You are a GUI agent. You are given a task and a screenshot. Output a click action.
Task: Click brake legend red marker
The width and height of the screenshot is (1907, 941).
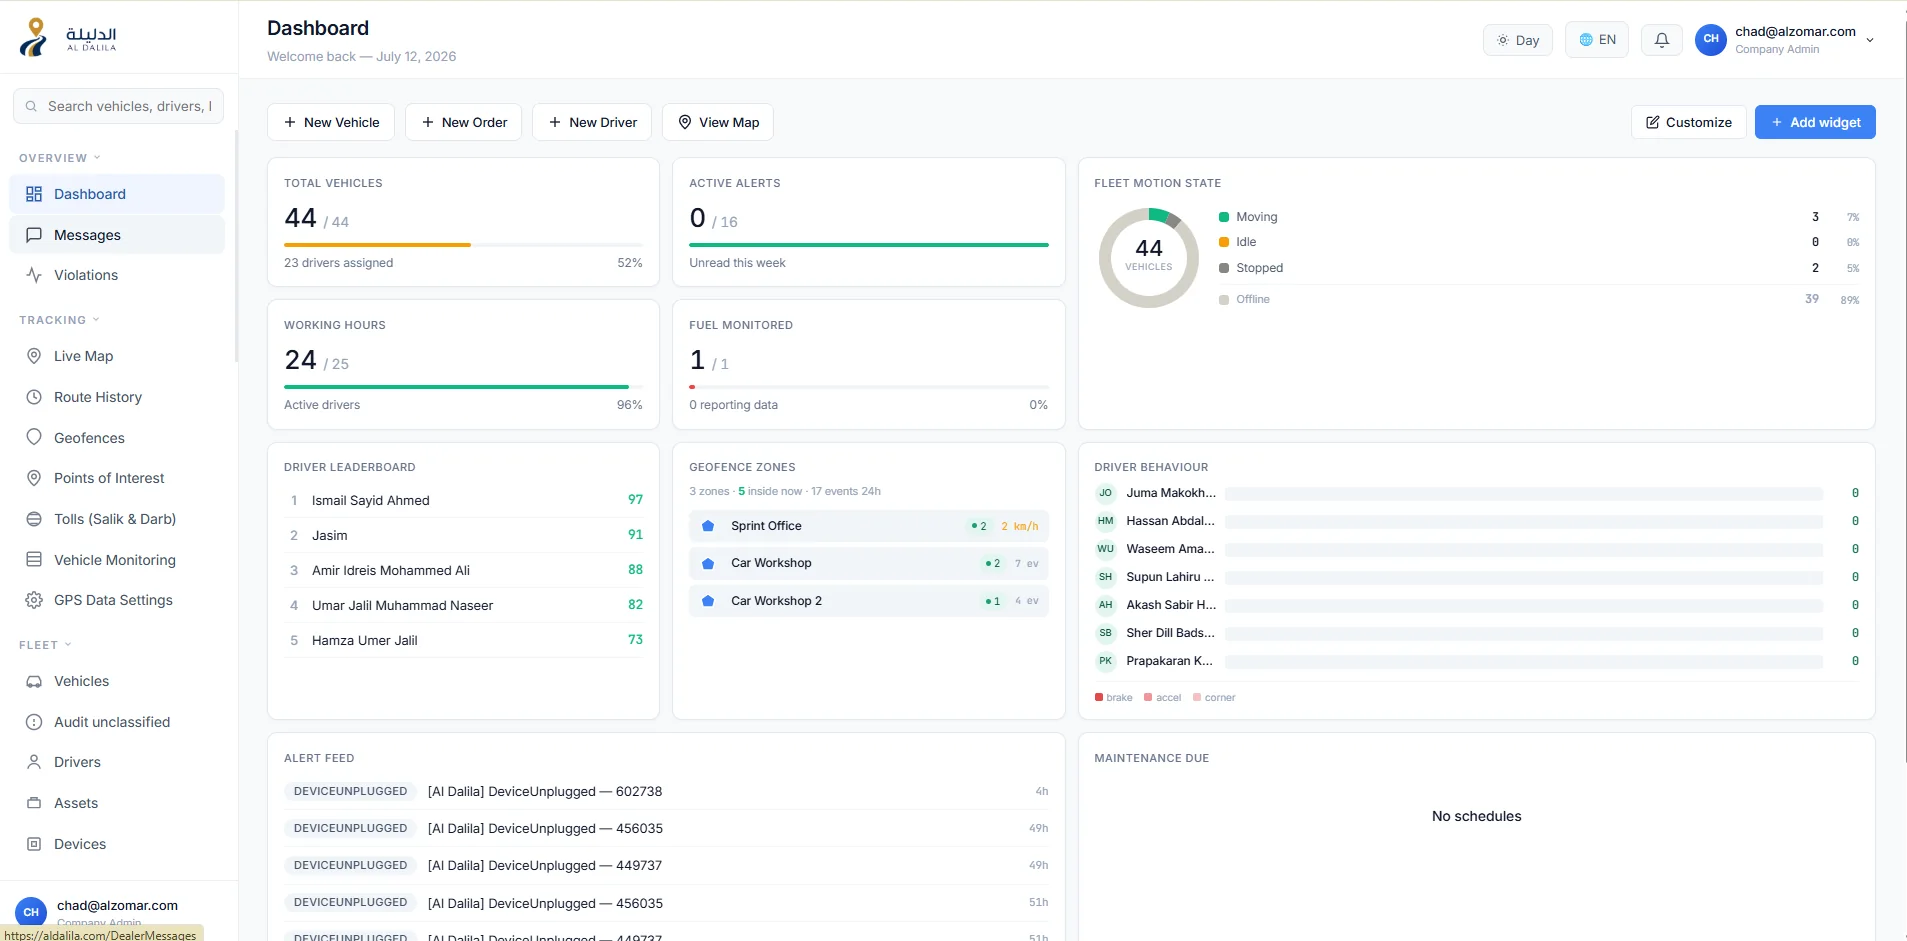coord(1099,697)
